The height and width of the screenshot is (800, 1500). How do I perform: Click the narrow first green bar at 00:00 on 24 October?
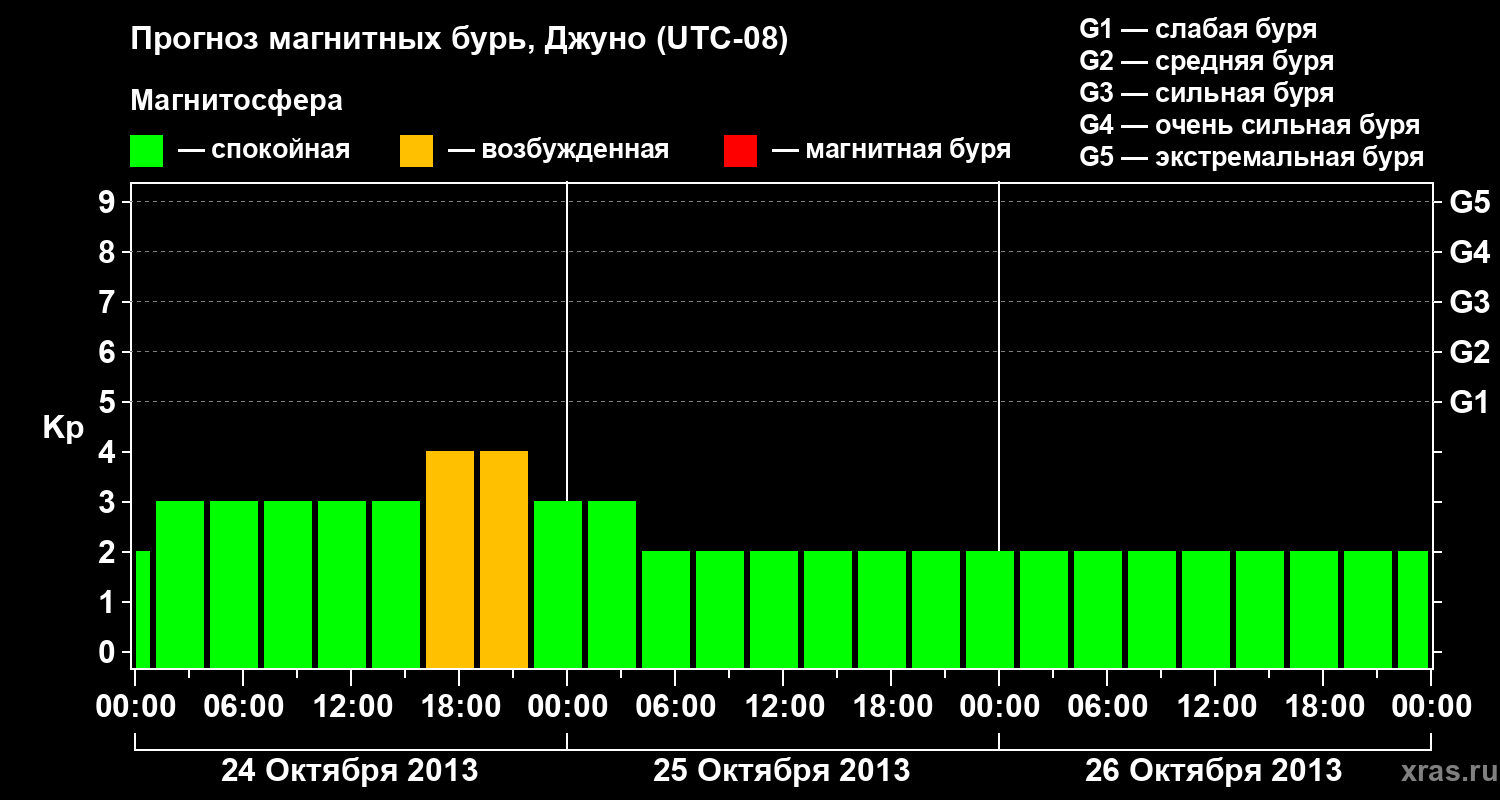tap(142, 609)
